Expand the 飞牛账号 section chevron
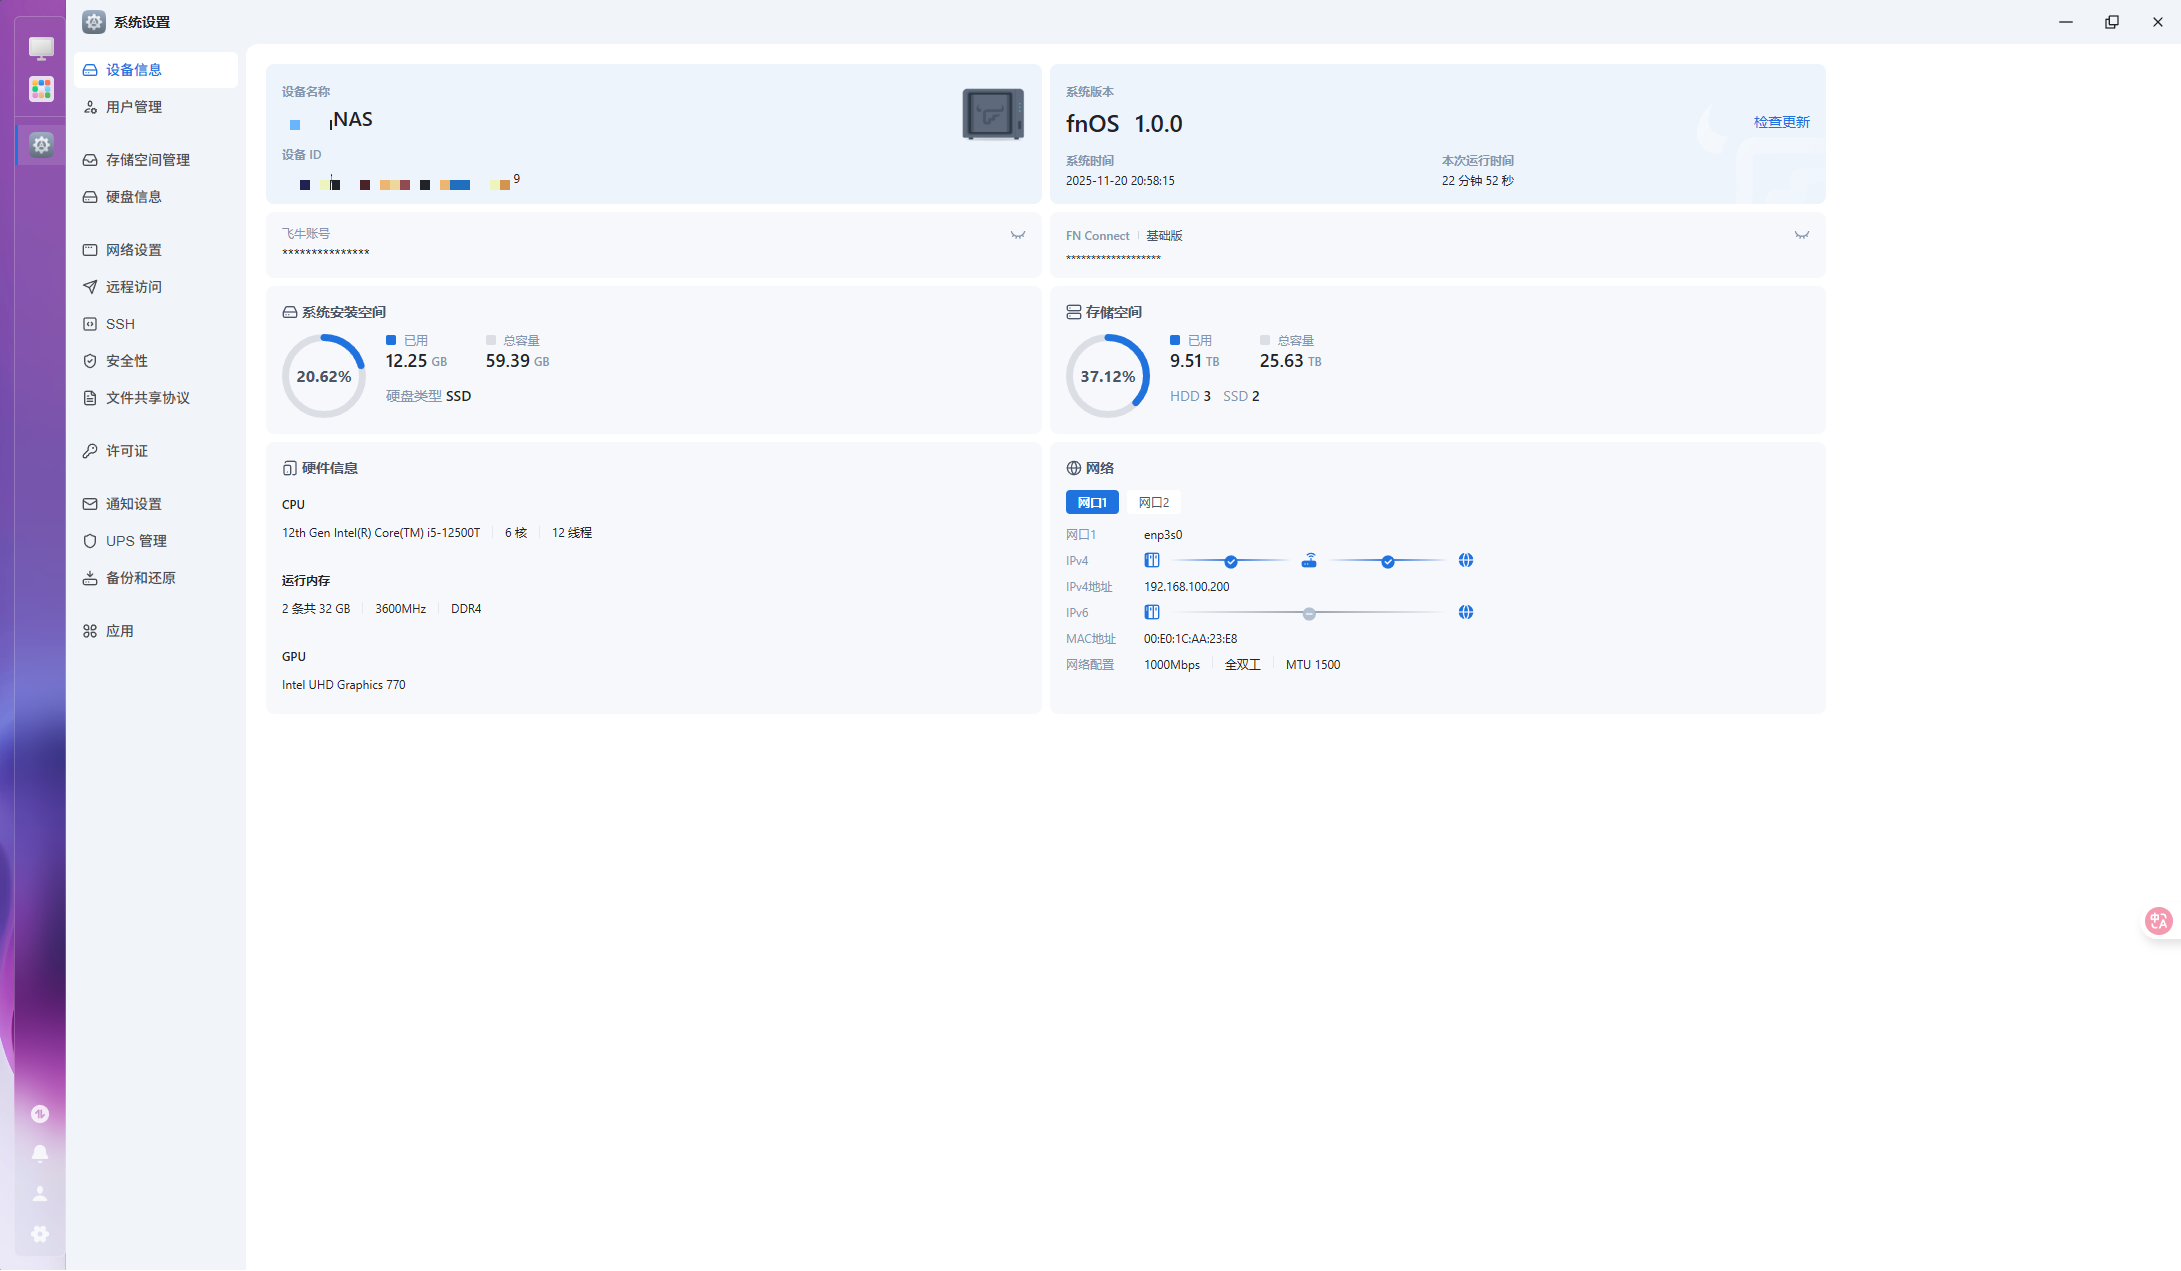This screenshot has width=2181, height=1271. (1017, 236)
